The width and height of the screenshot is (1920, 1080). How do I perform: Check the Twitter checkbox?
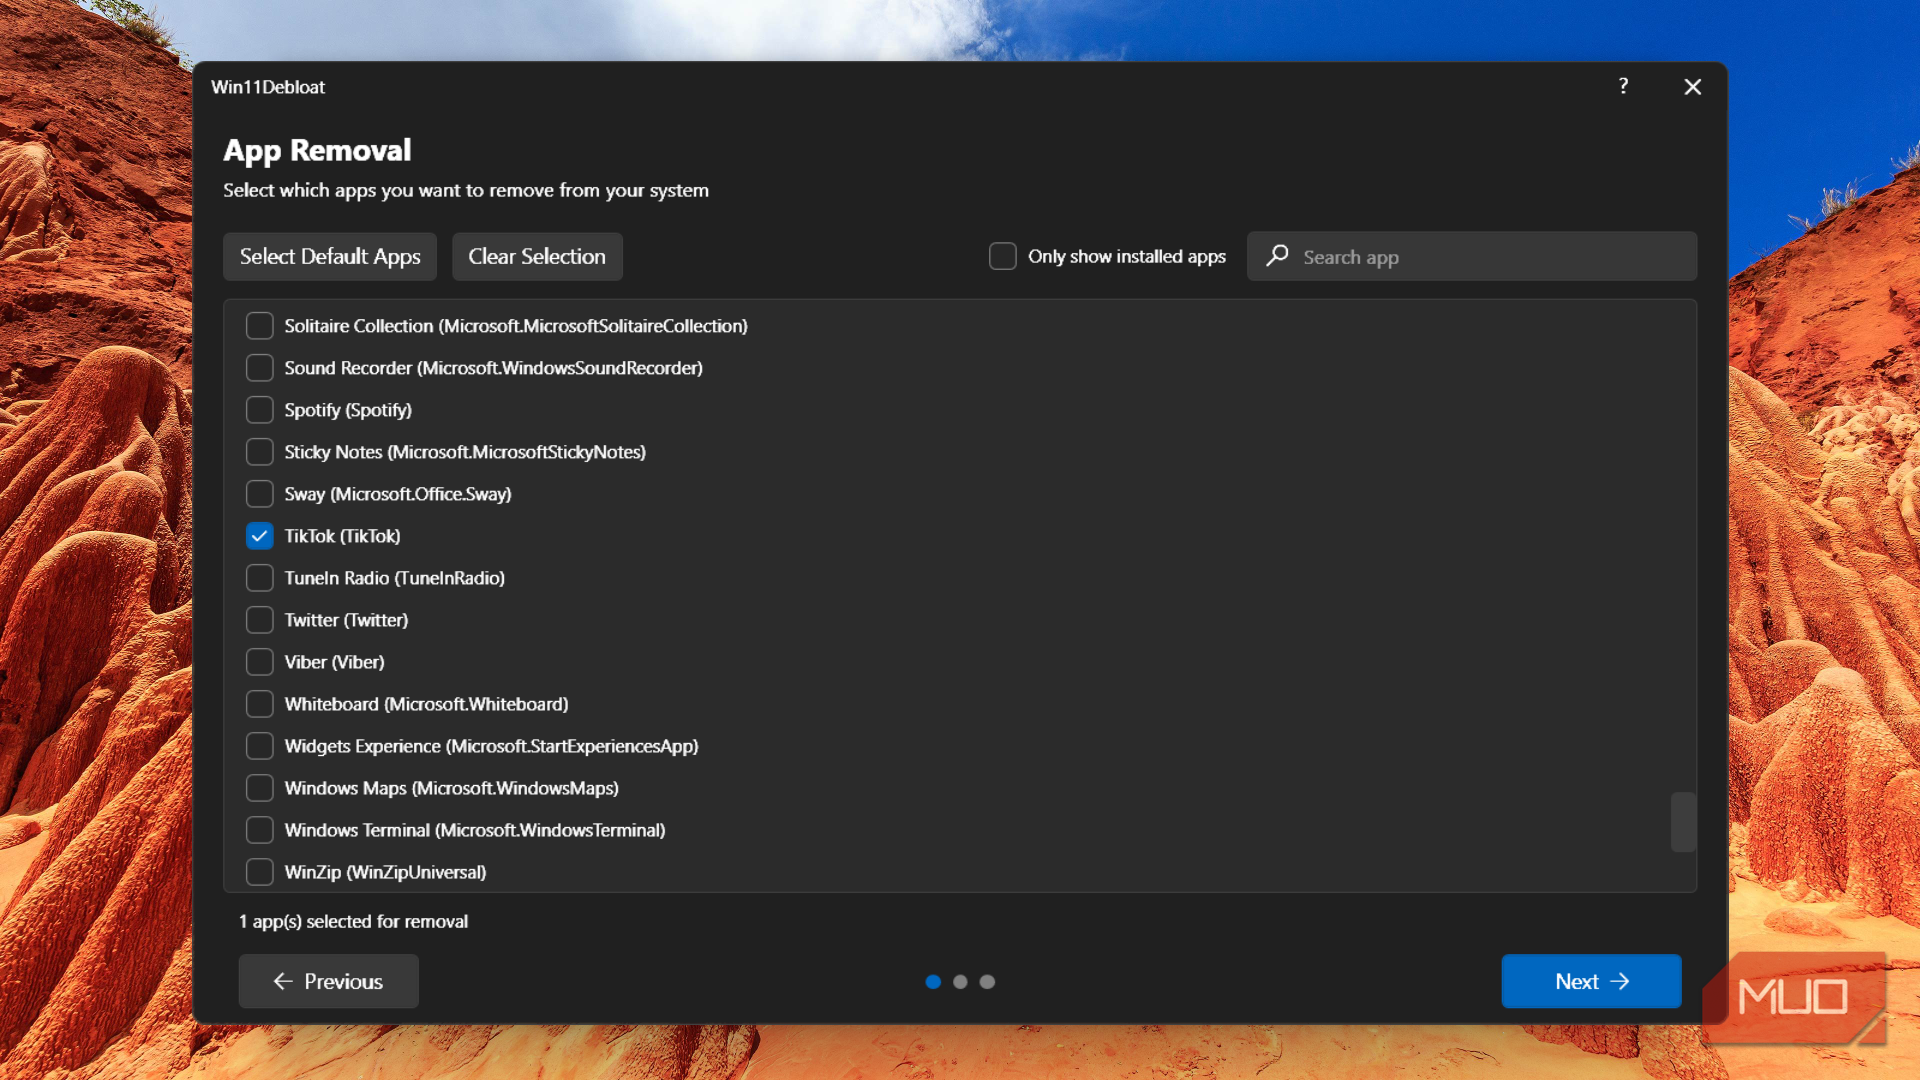pos(260,620)
